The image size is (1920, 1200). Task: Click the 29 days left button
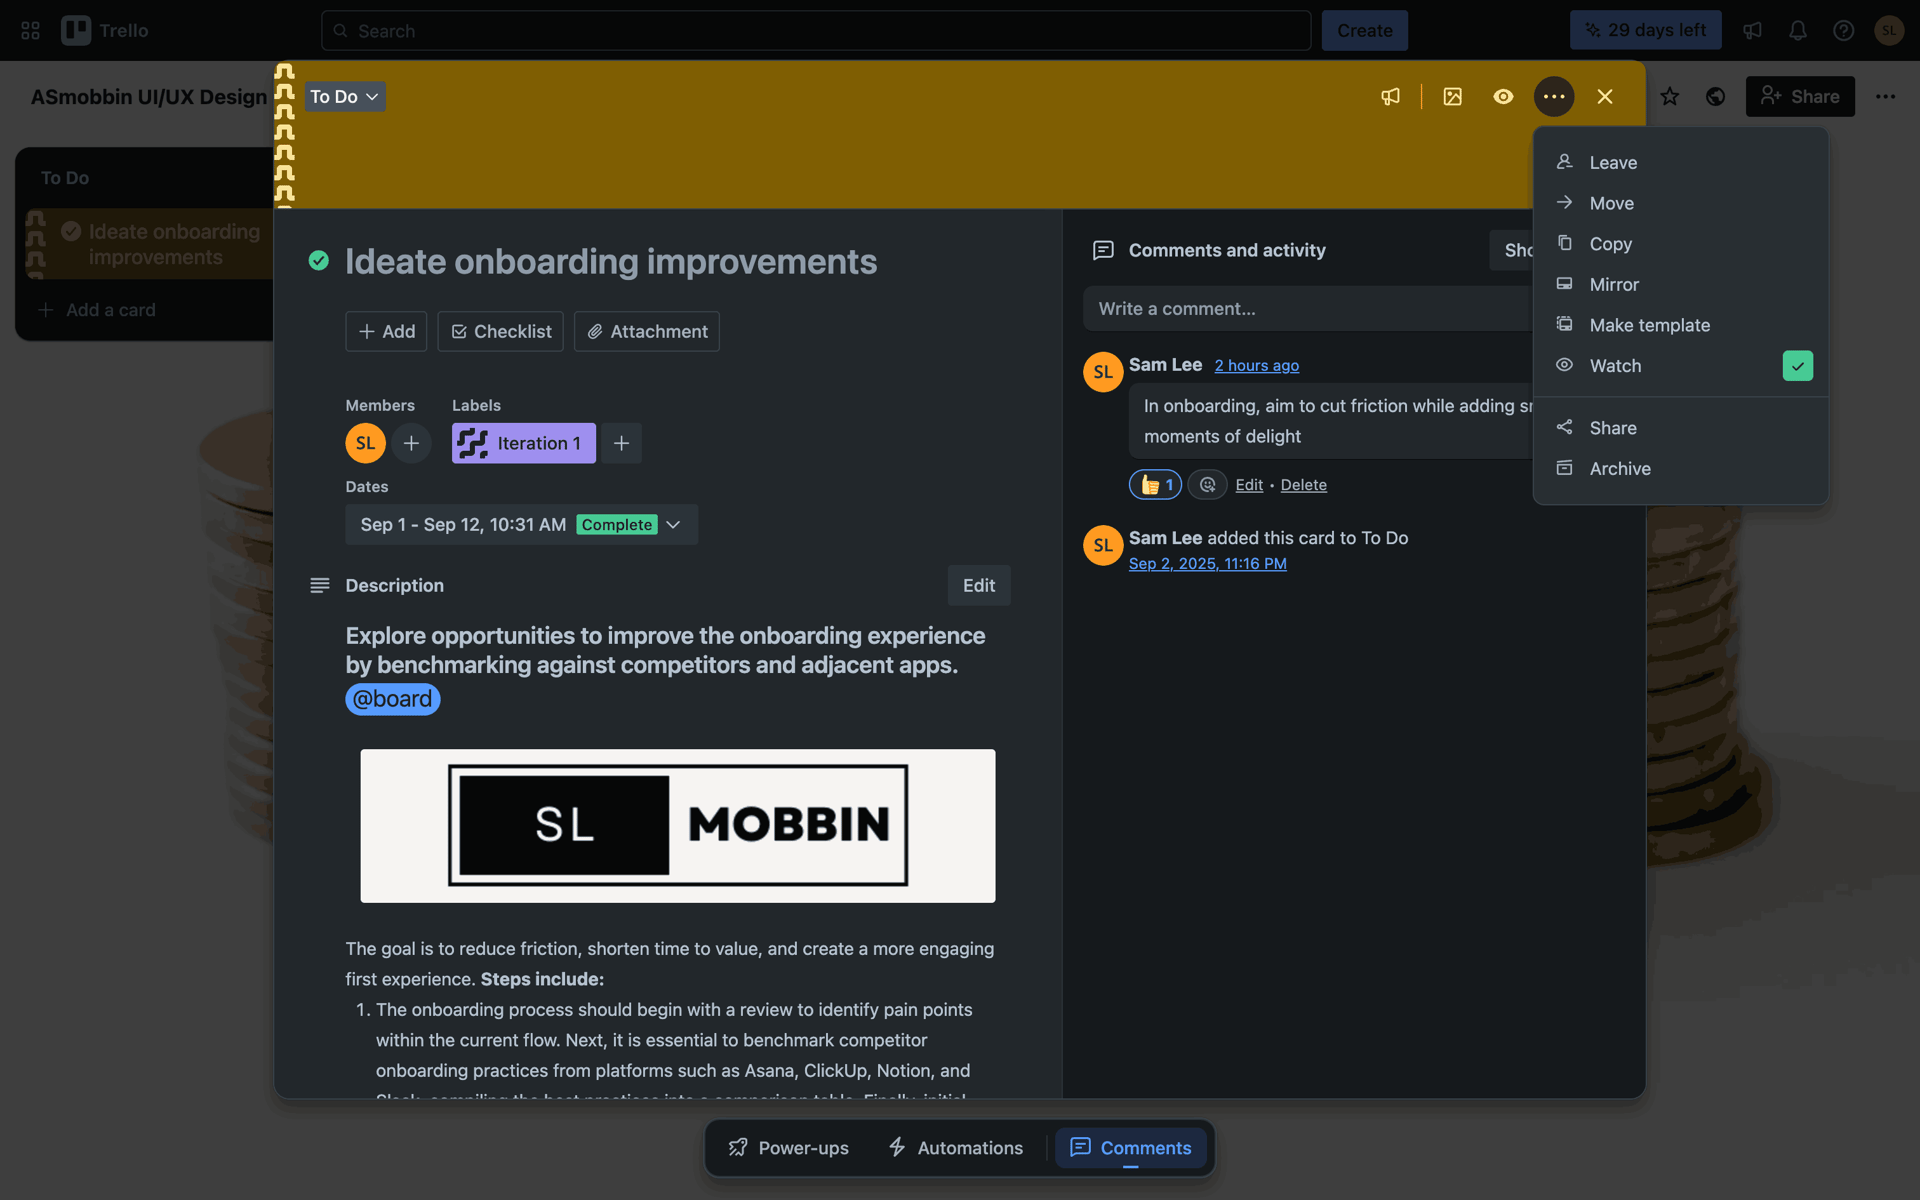pos(1645,31)
